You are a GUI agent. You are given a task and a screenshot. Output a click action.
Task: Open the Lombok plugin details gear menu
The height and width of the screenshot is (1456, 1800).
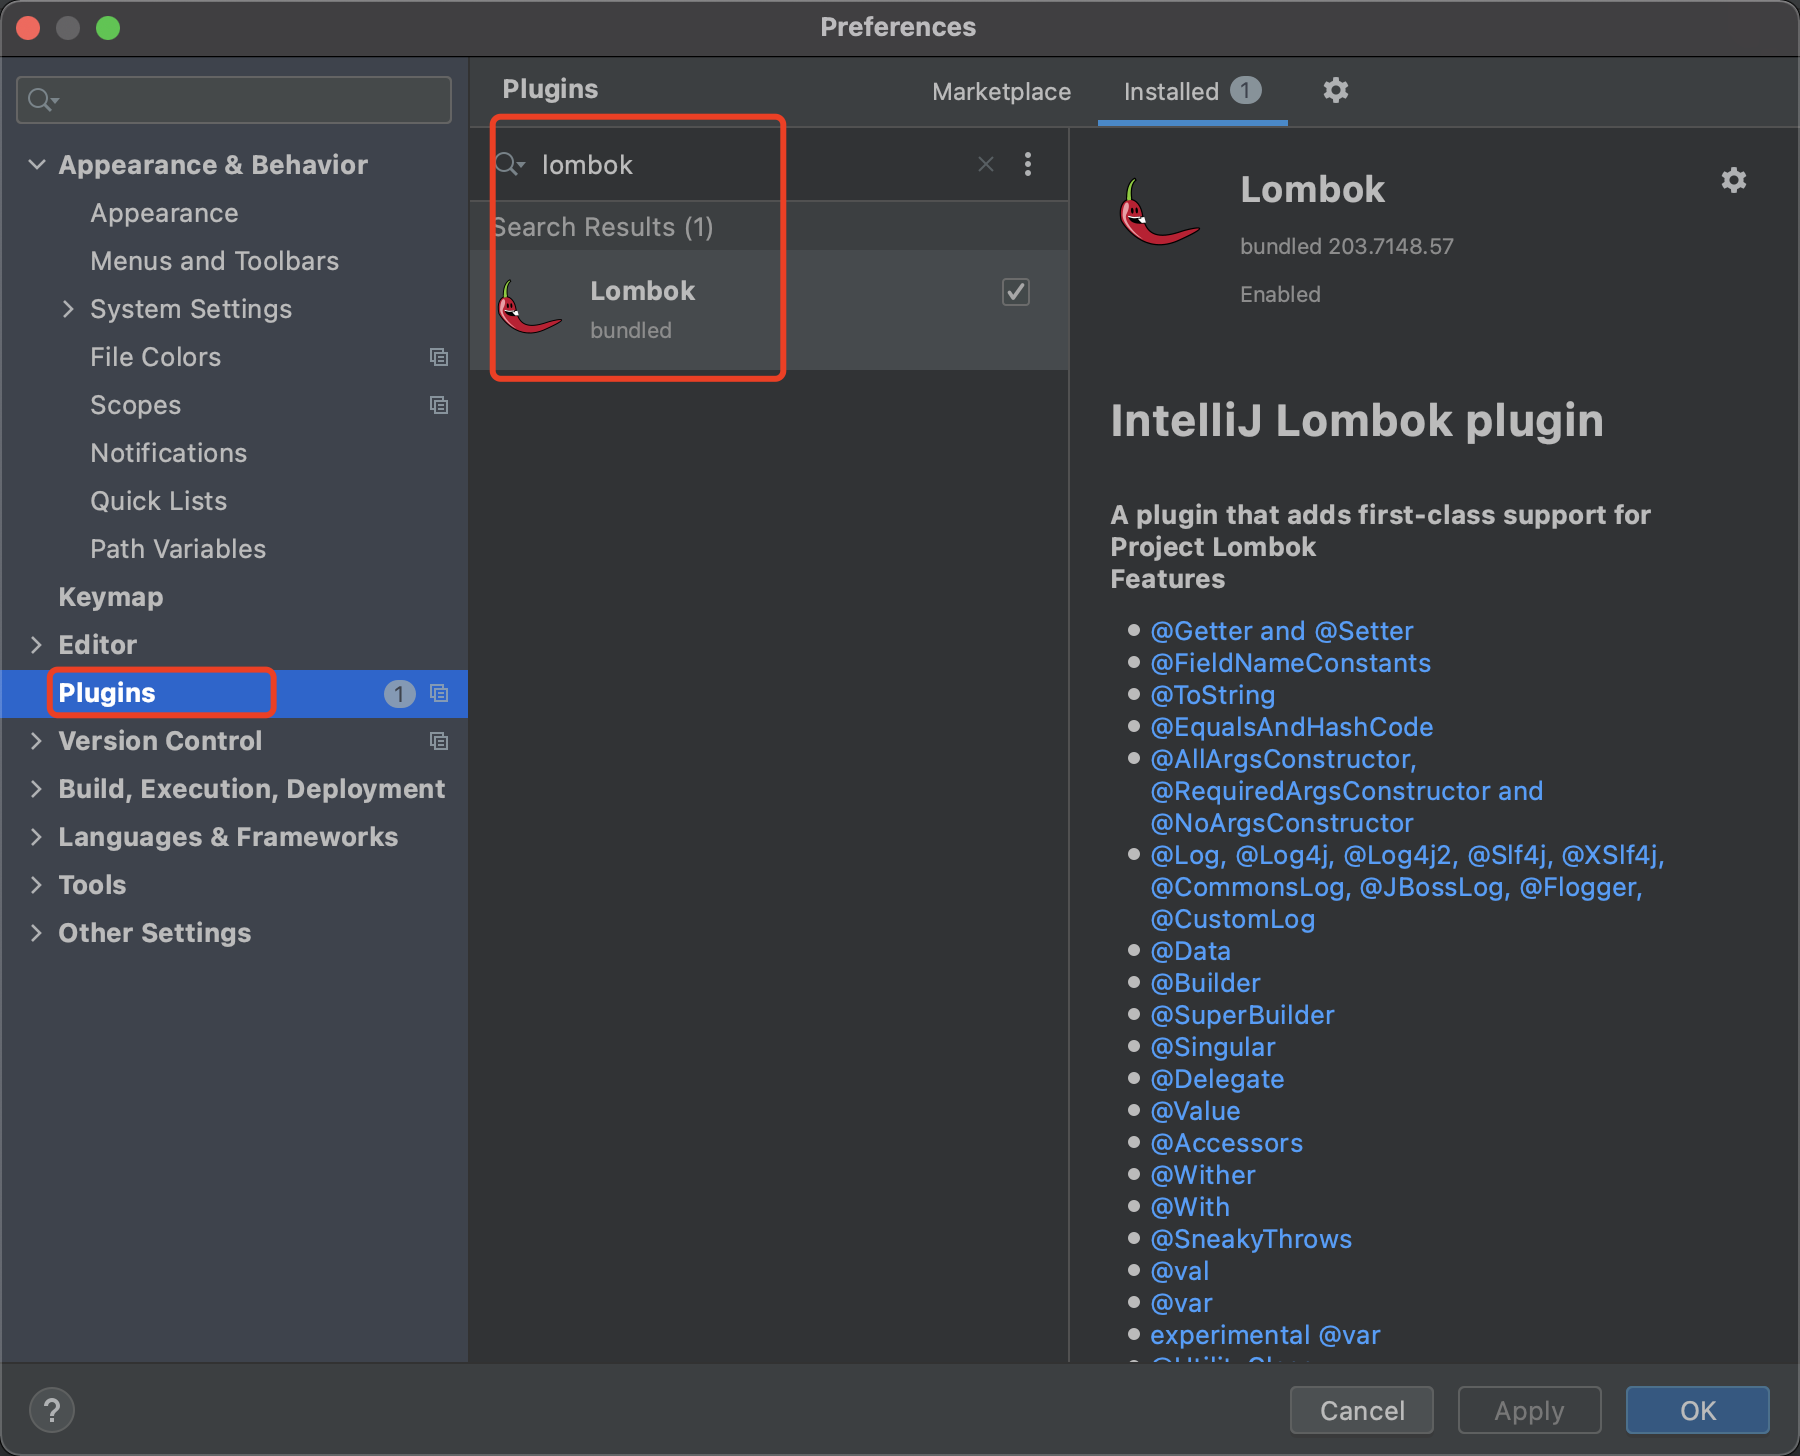[1734, 180]
